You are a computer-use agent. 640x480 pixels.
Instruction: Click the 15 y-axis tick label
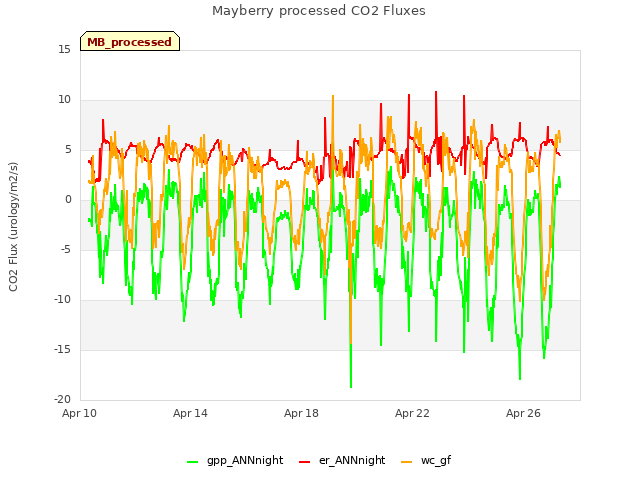(64, 50)
